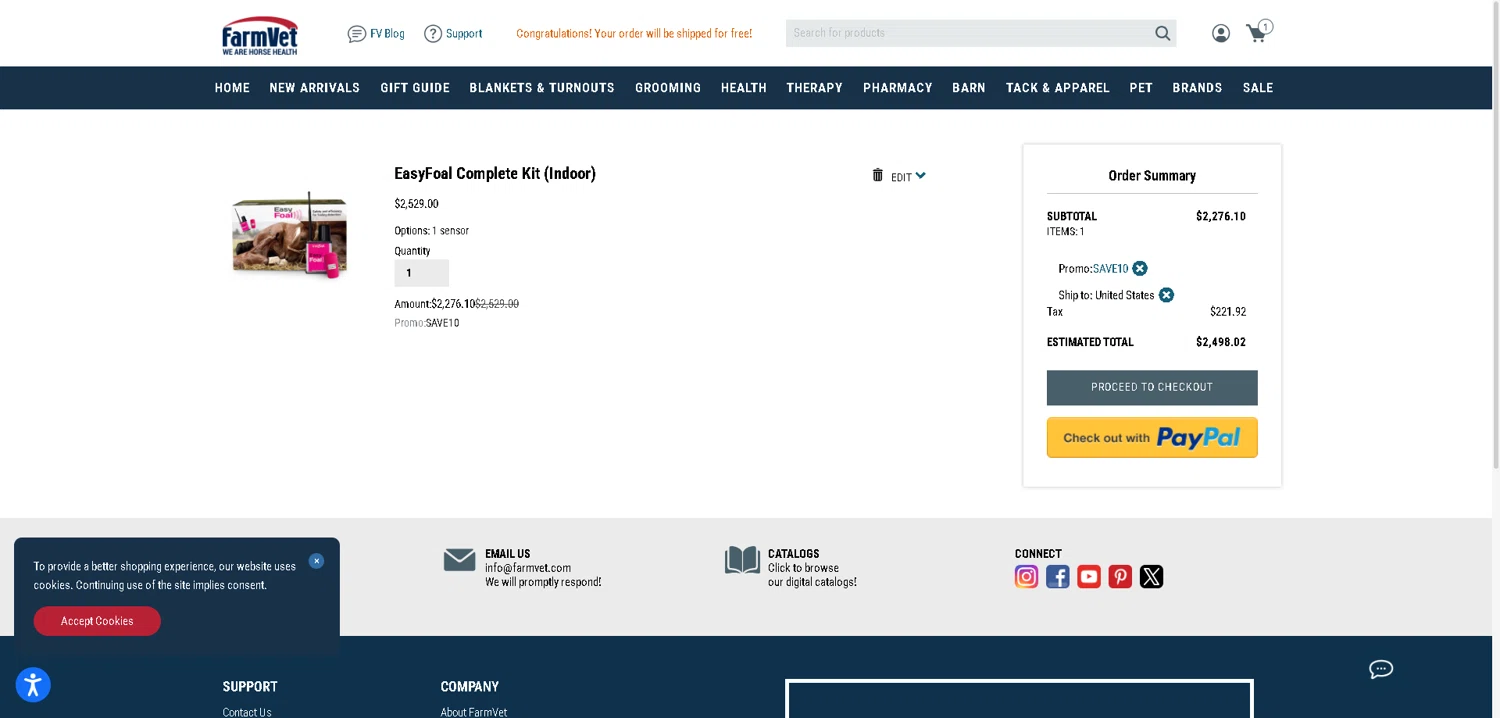Open PET menu
Screen dimensions: 1500x718
[x=1141, y=88]
